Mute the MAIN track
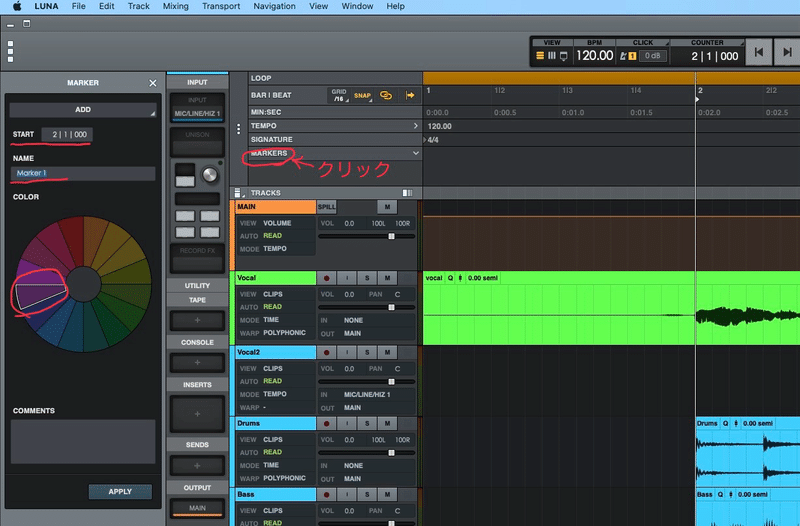This screenshot has height=526, width=800. (x=387, y=207)
